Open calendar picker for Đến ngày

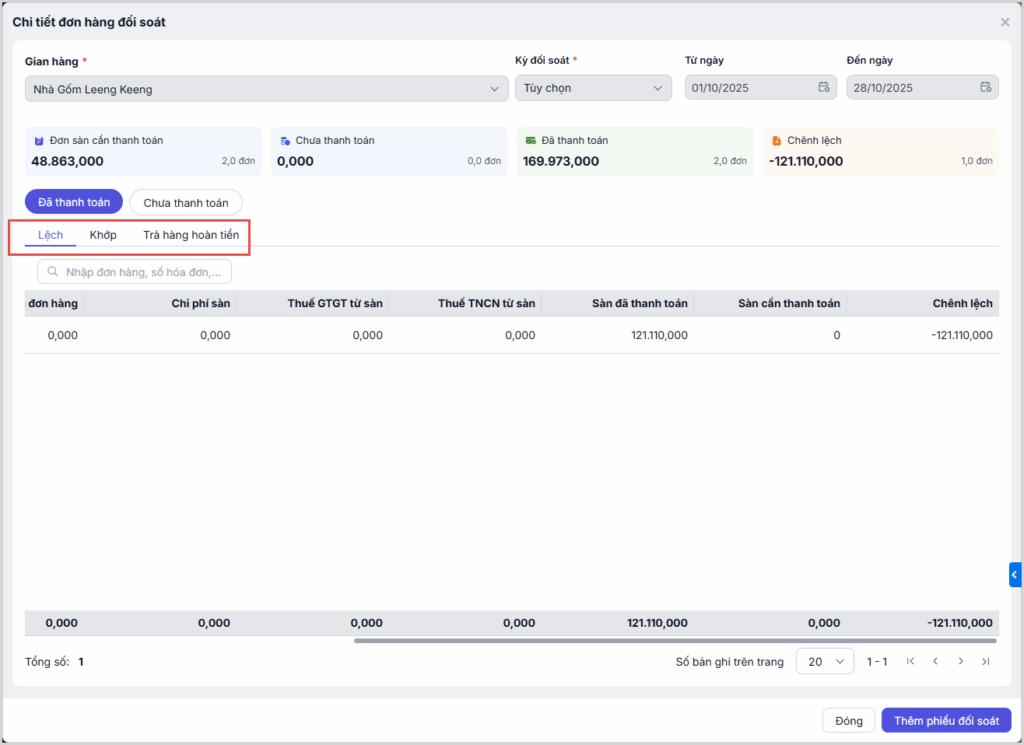(x=986, y=88)
